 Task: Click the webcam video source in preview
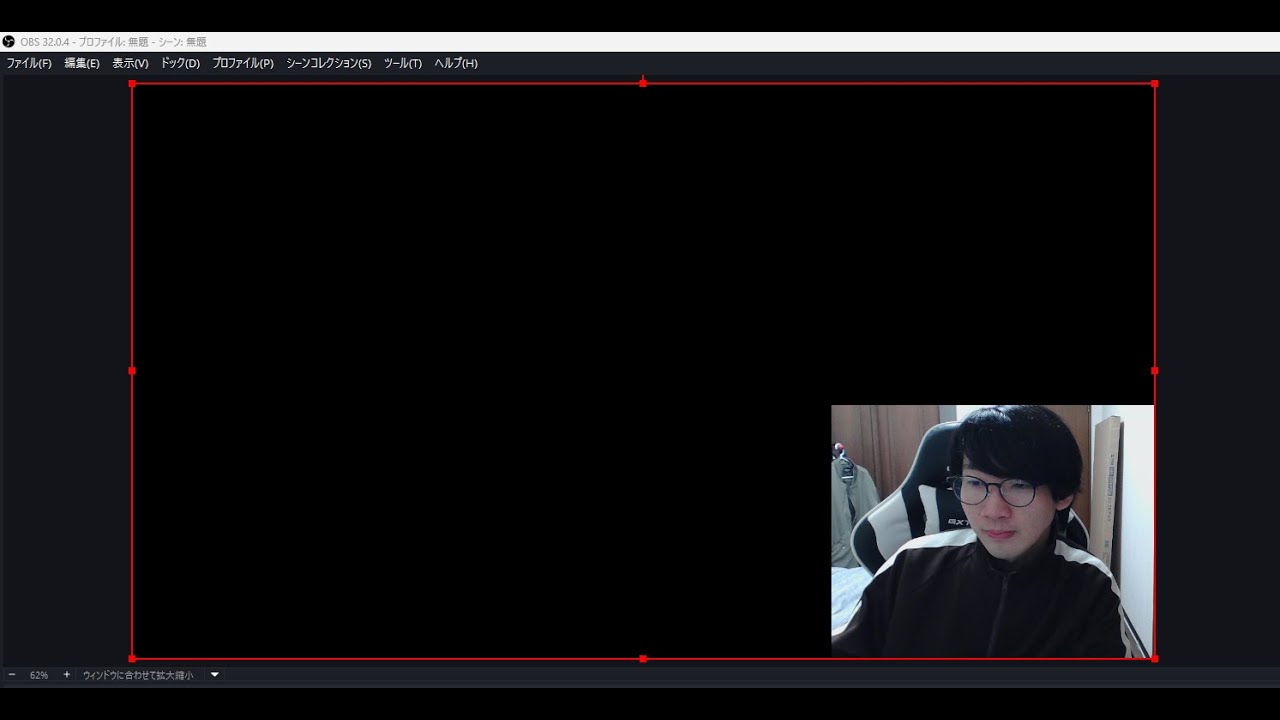pos(992,531)
